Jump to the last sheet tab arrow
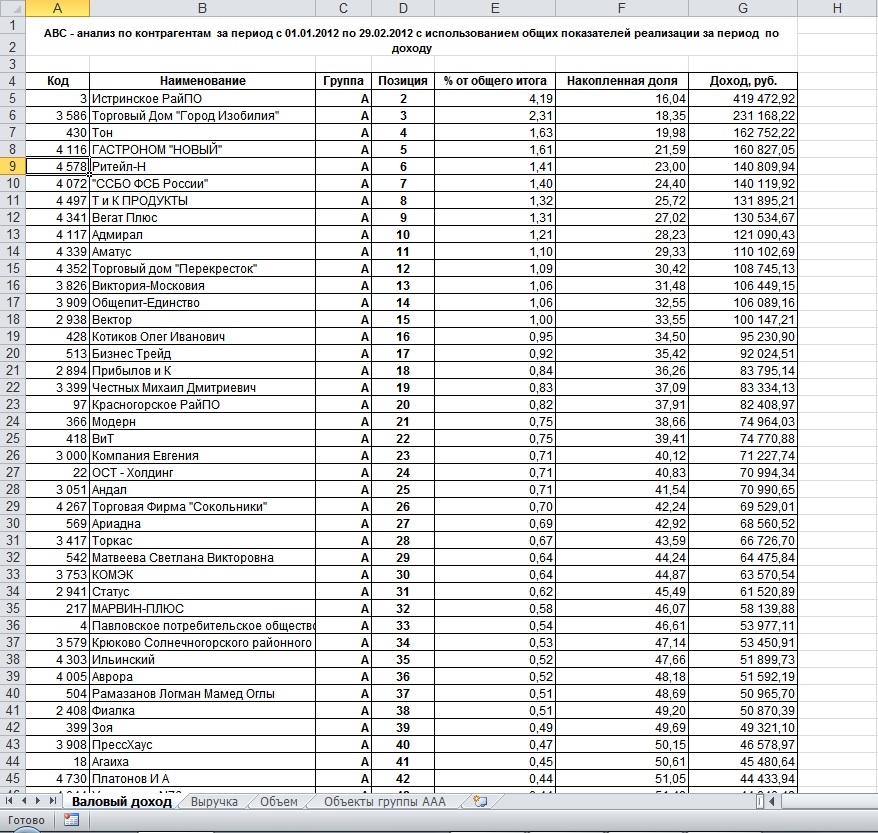The image size is (878, 833). pos(52,801)
